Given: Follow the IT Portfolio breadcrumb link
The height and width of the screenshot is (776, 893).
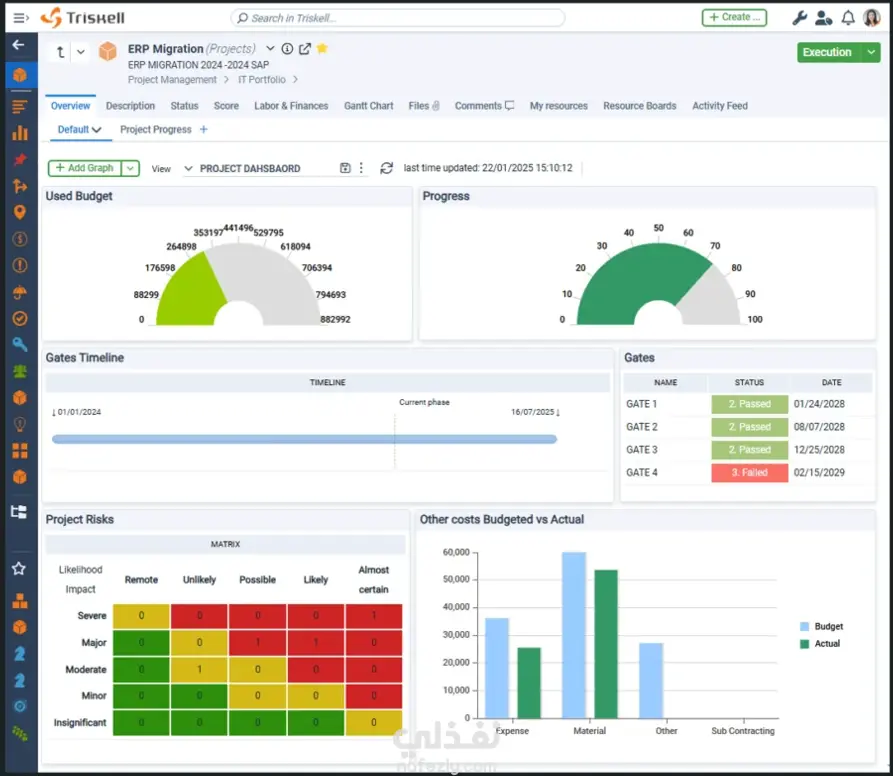Looking at the screenshot, I should click(x=261, y=80).
